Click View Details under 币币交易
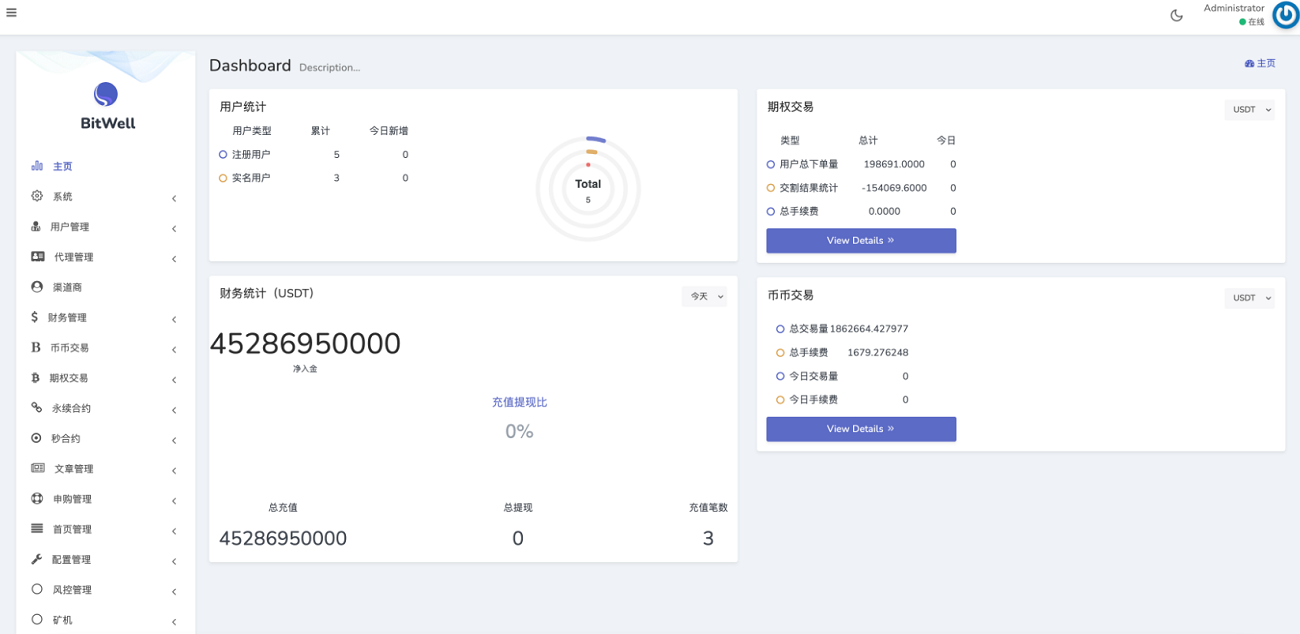This screenshot has width=1300, height=634. [860, 429]
